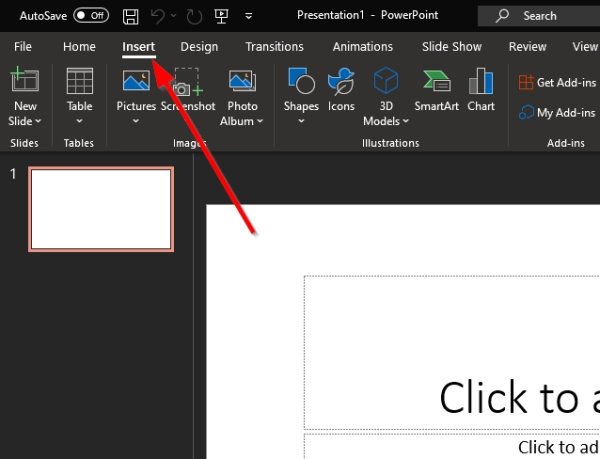Open the Undo history dropdown arrow

coord(174,16)
